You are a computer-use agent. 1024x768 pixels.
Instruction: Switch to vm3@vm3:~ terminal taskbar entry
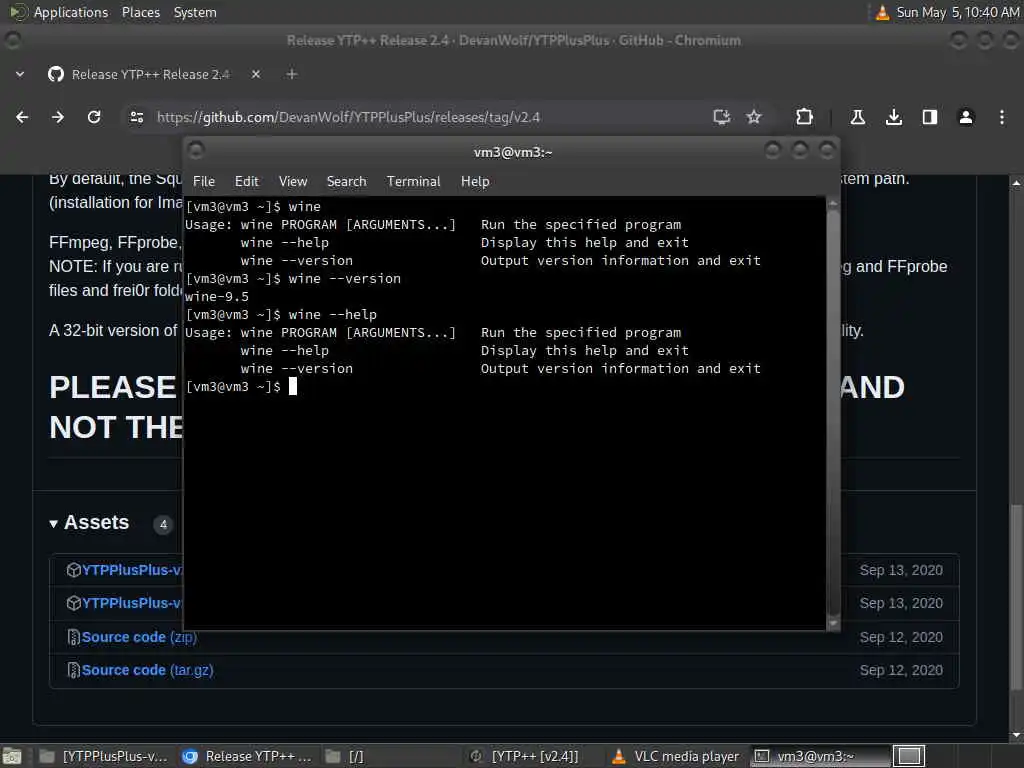[x=820, y=756]
